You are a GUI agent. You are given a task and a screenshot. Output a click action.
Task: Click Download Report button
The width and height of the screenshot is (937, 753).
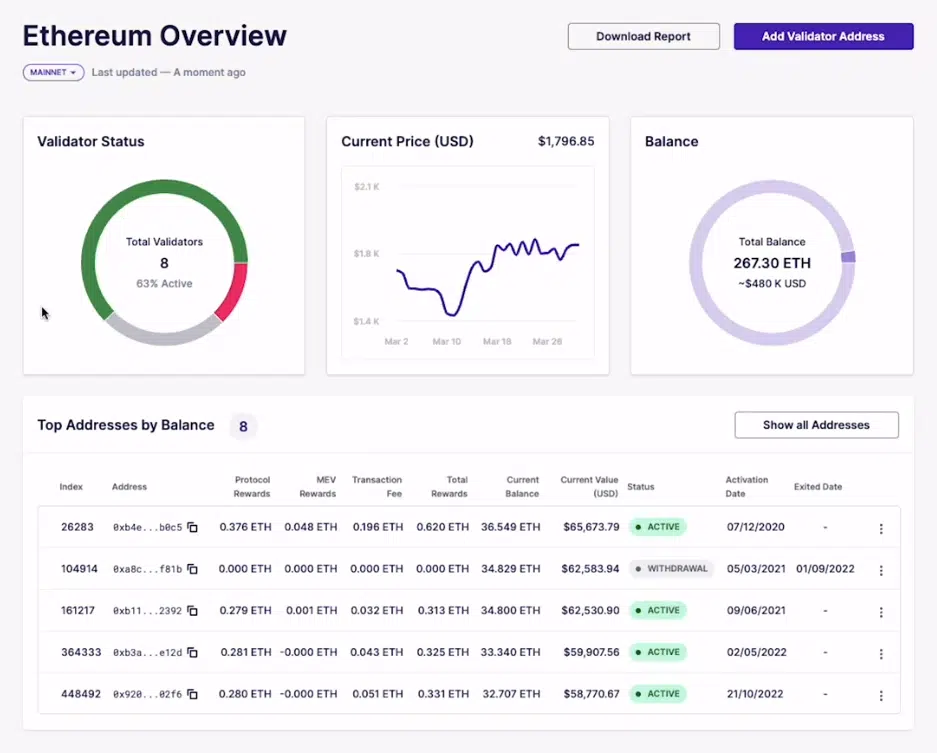[x=644, y=36]
